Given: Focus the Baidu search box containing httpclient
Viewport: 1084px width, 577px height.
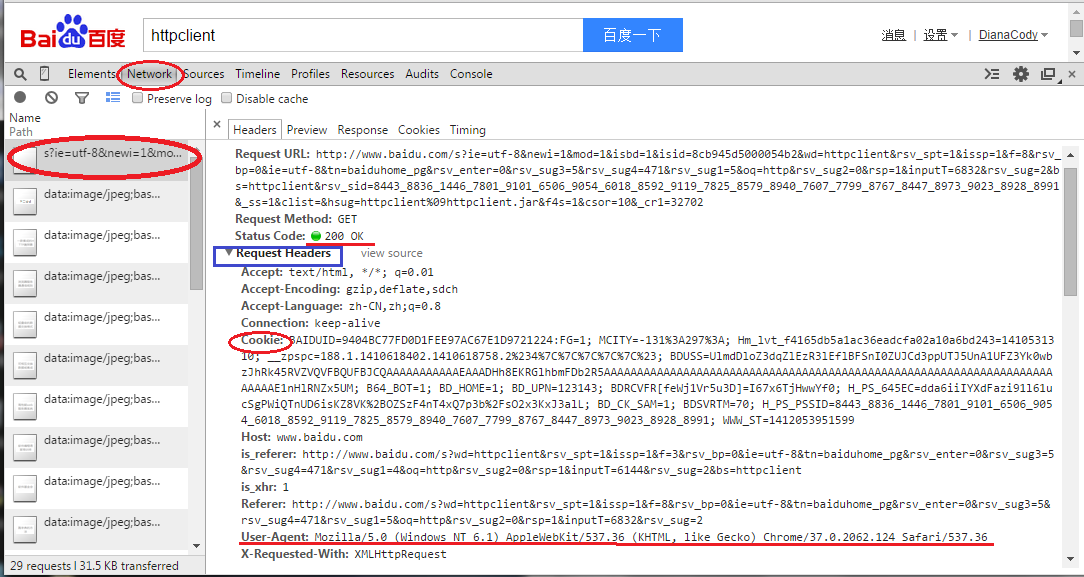Looking at the screenshot, I should (x=363, y=35).
